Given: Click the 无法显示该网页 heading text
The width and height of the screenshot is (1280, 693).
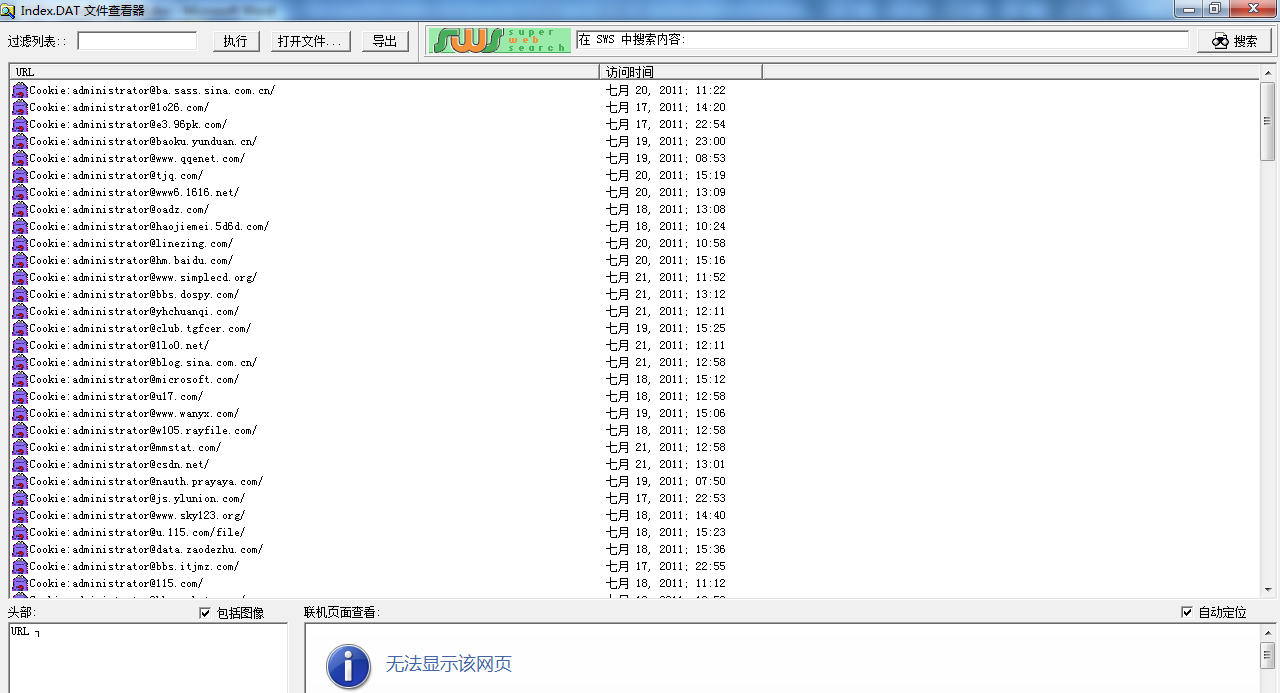Looking at the screenshot, I should [x=449, y=664].
